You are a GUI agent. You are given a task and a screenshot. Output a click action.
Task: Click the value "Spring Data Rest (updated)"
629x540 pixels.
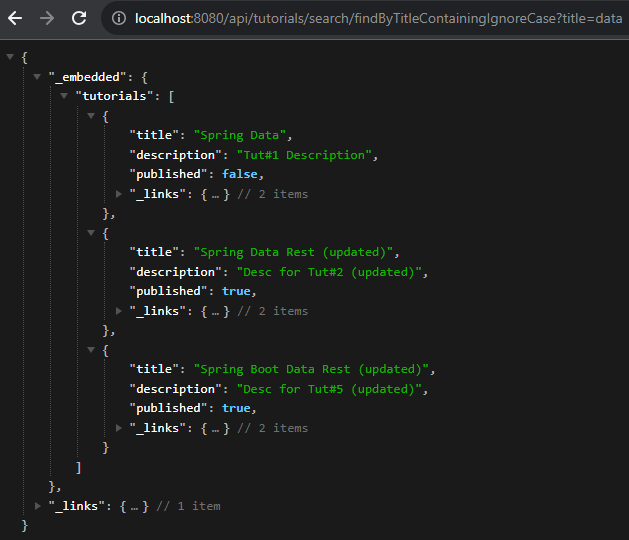293,252
